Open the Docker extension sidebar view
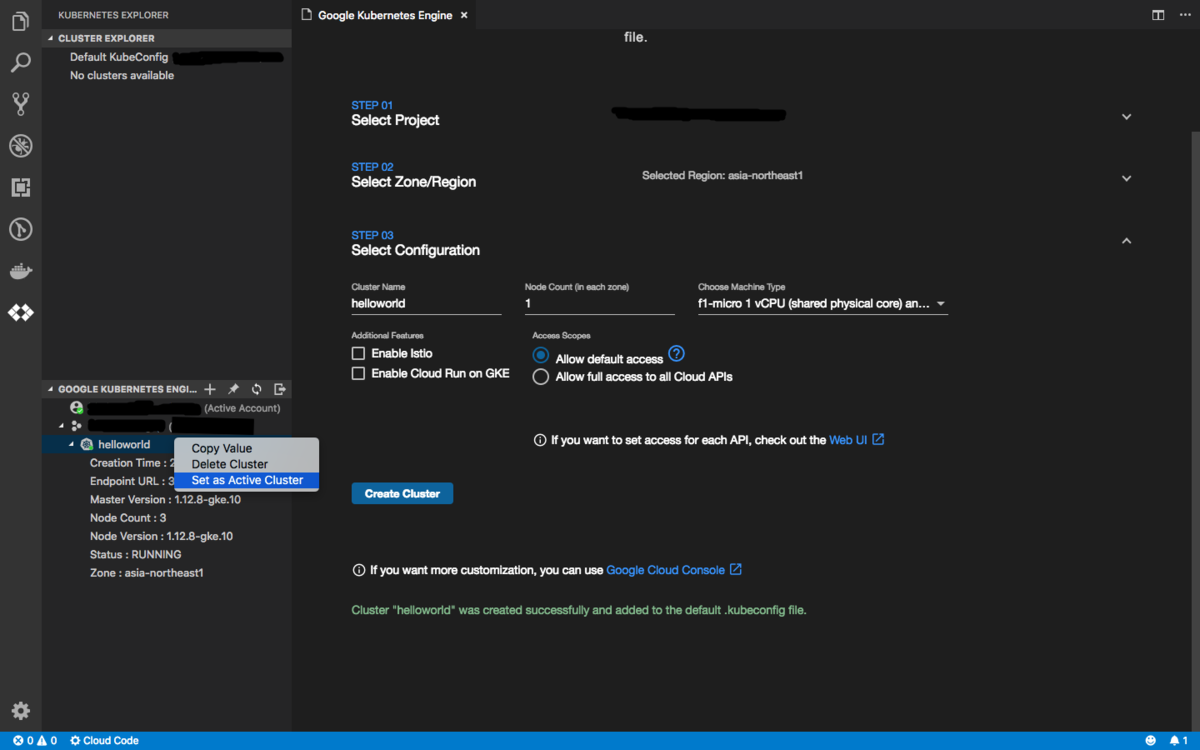Viewport: 1200px width, 750px height. point(20,270)
